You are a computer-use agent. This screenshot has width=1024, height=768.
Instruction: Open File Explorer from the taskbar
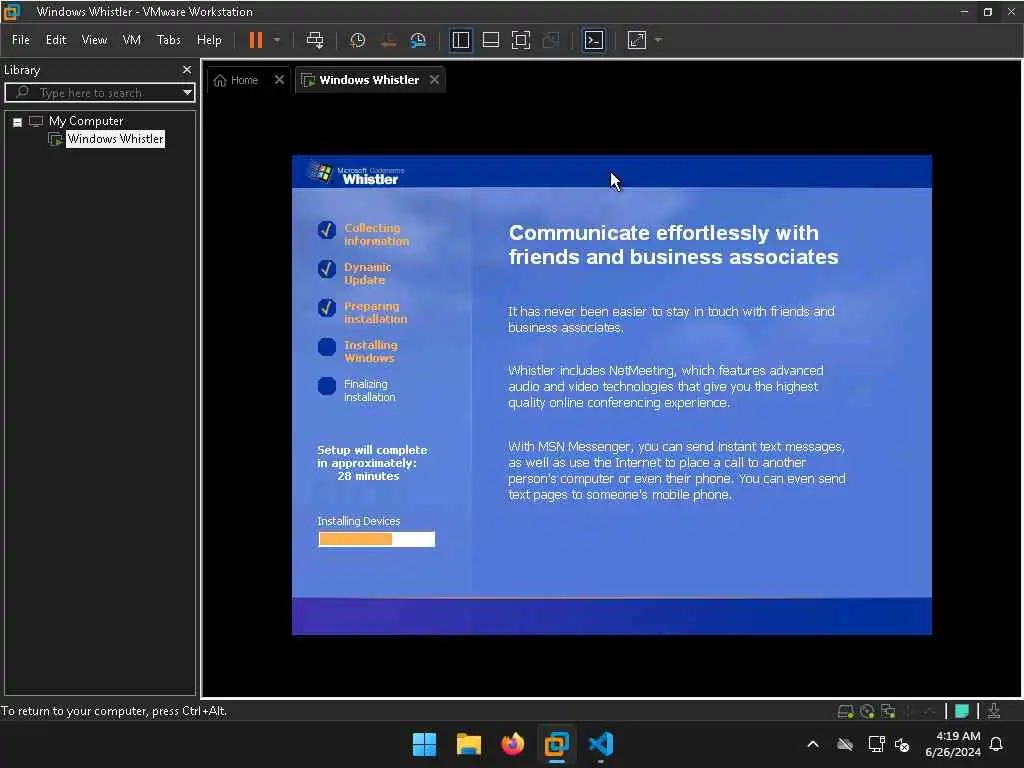tap(469, 744)
